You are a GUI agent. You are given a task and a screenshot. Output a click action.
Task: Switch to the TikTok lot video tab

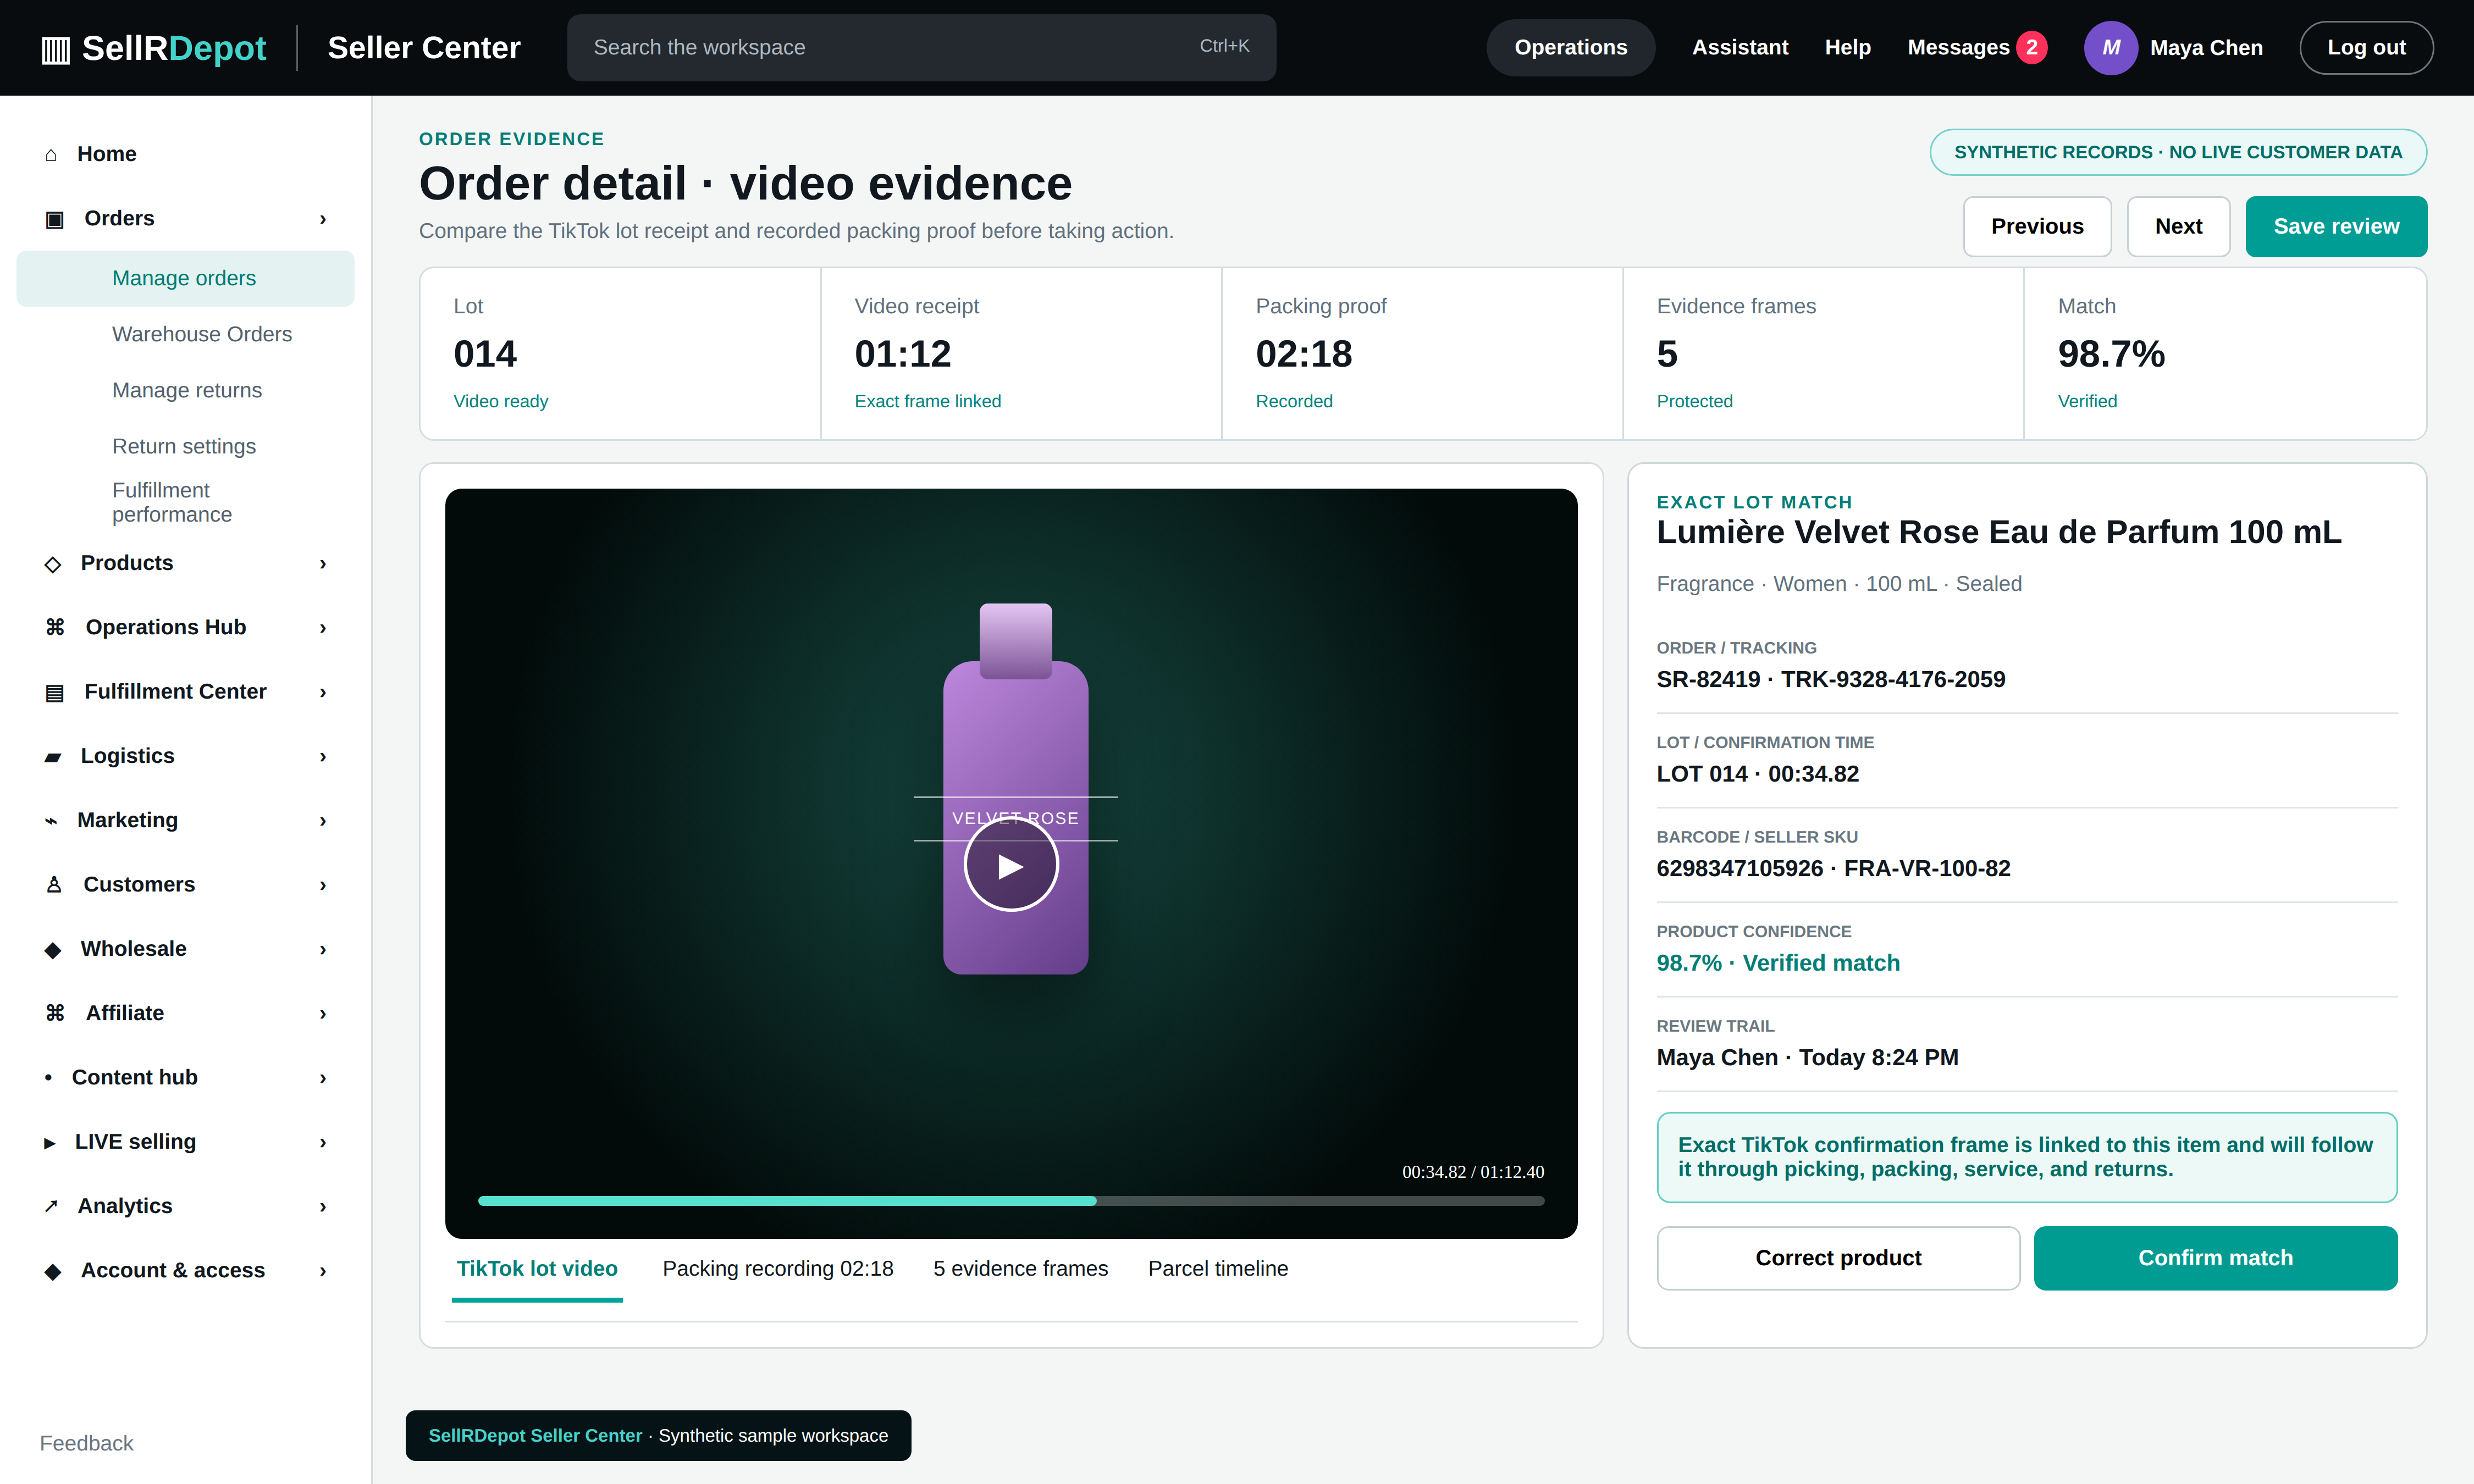[x=537, y=1269]
